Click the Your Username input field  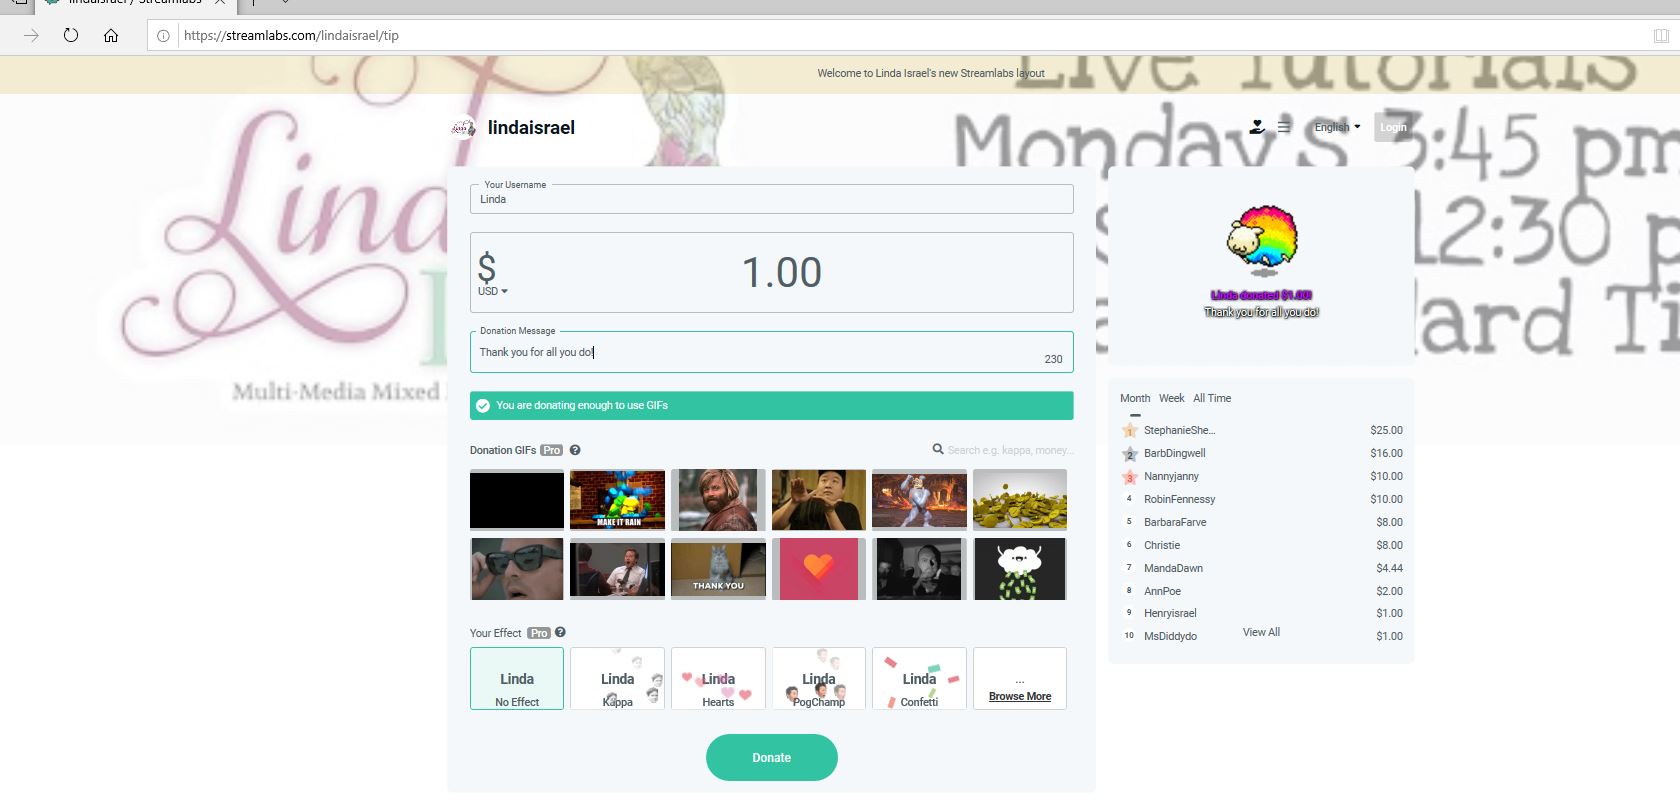[x=772, y=199]
